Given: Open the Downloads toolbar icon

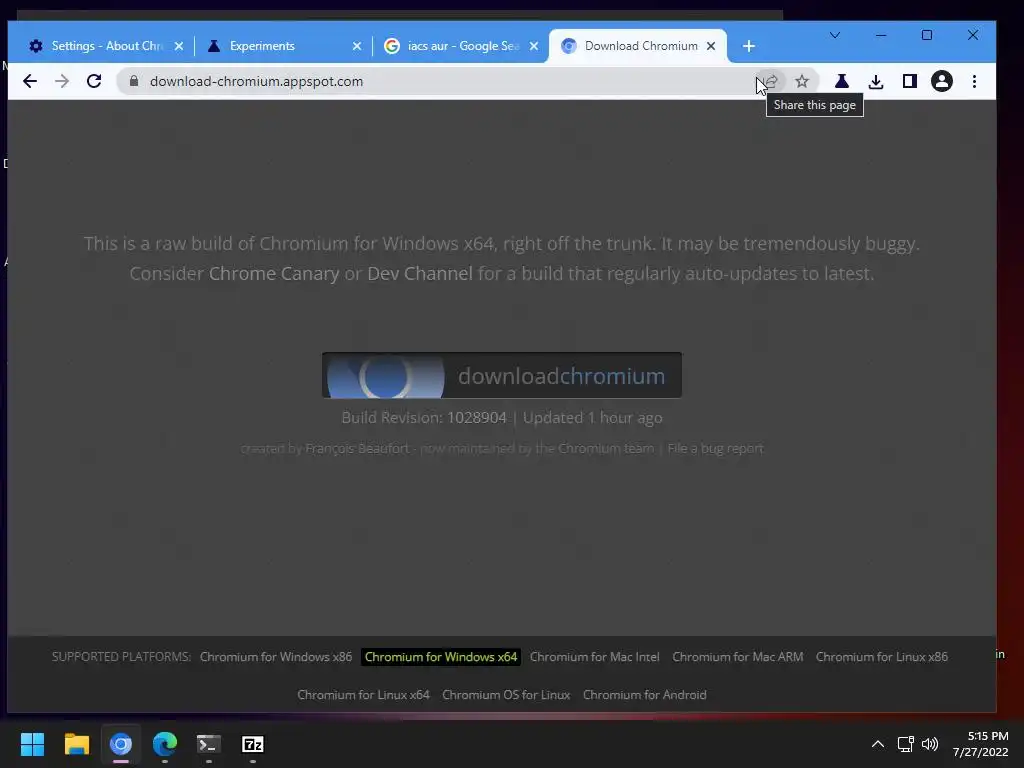Looking at the screenshot, I should tap(876, 81).
